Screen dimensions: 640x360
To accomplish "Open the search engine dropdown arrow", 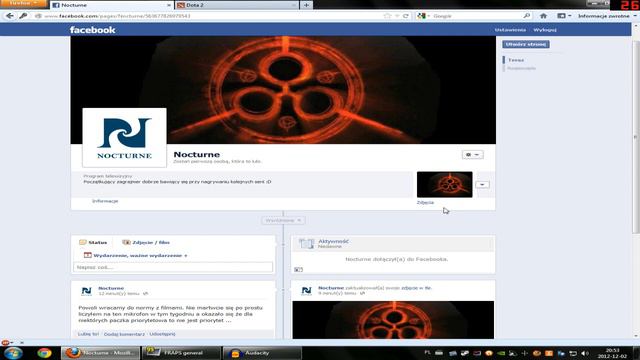I will (429, 16).
